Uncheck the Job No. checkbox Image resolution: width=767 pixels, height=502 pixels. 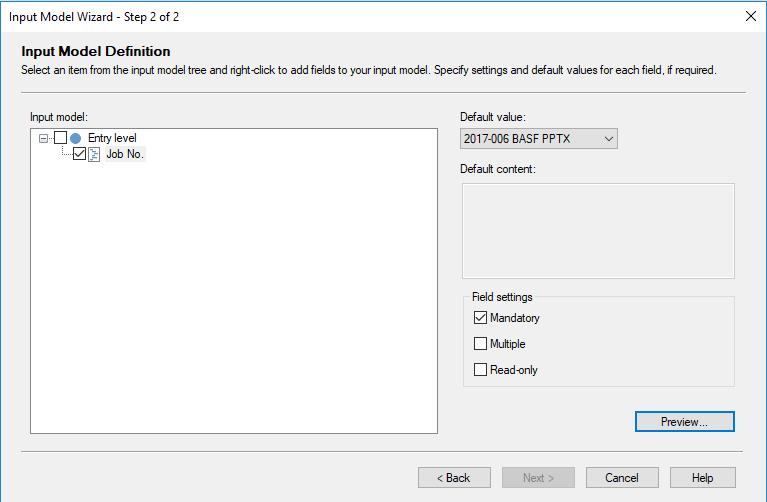pos(80,154)
